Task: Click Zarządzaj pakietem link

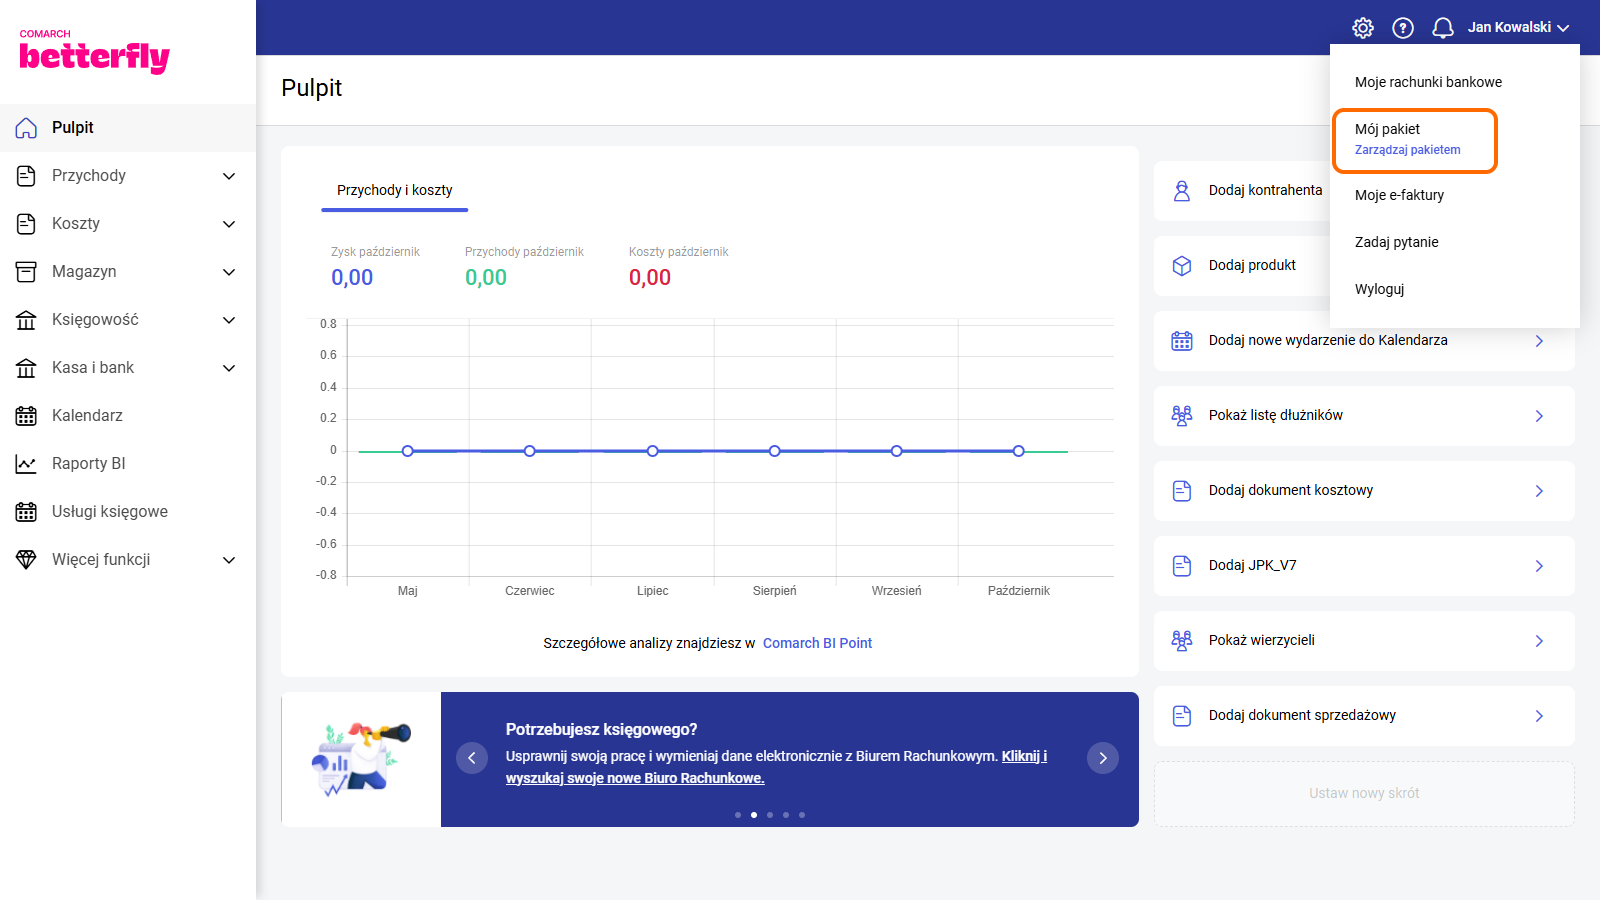Action: pyautogui.click(x=1407, y=150)
